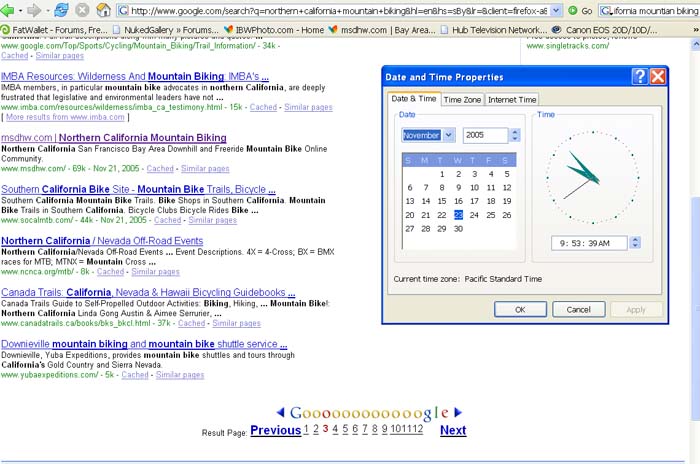Click the Previous results page link
Image resolution: width=700 pixels, height=464 pixels.
275,430
